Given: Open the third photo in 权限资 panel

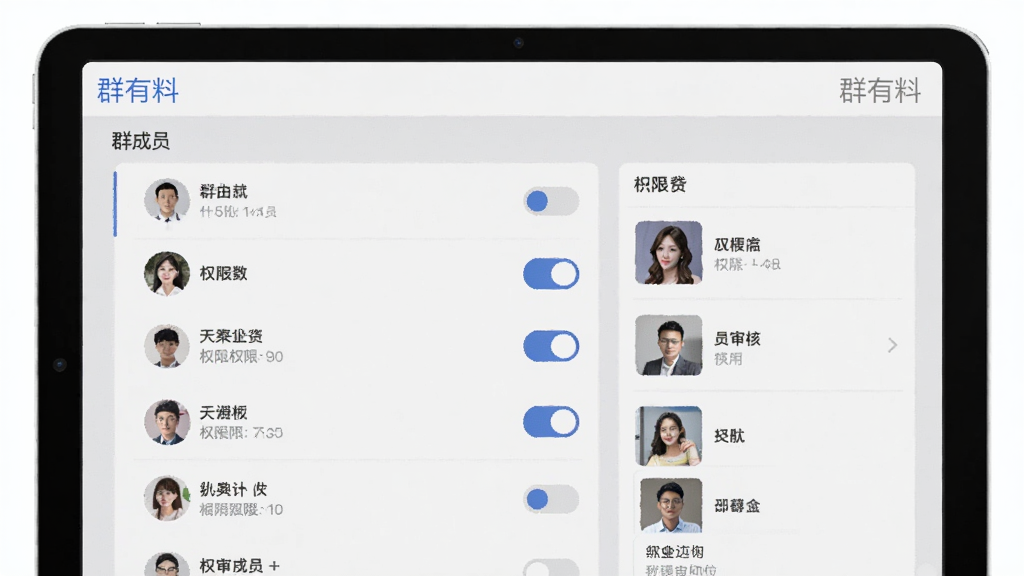Looking at the screenshot, I should (x=669, y=436).
